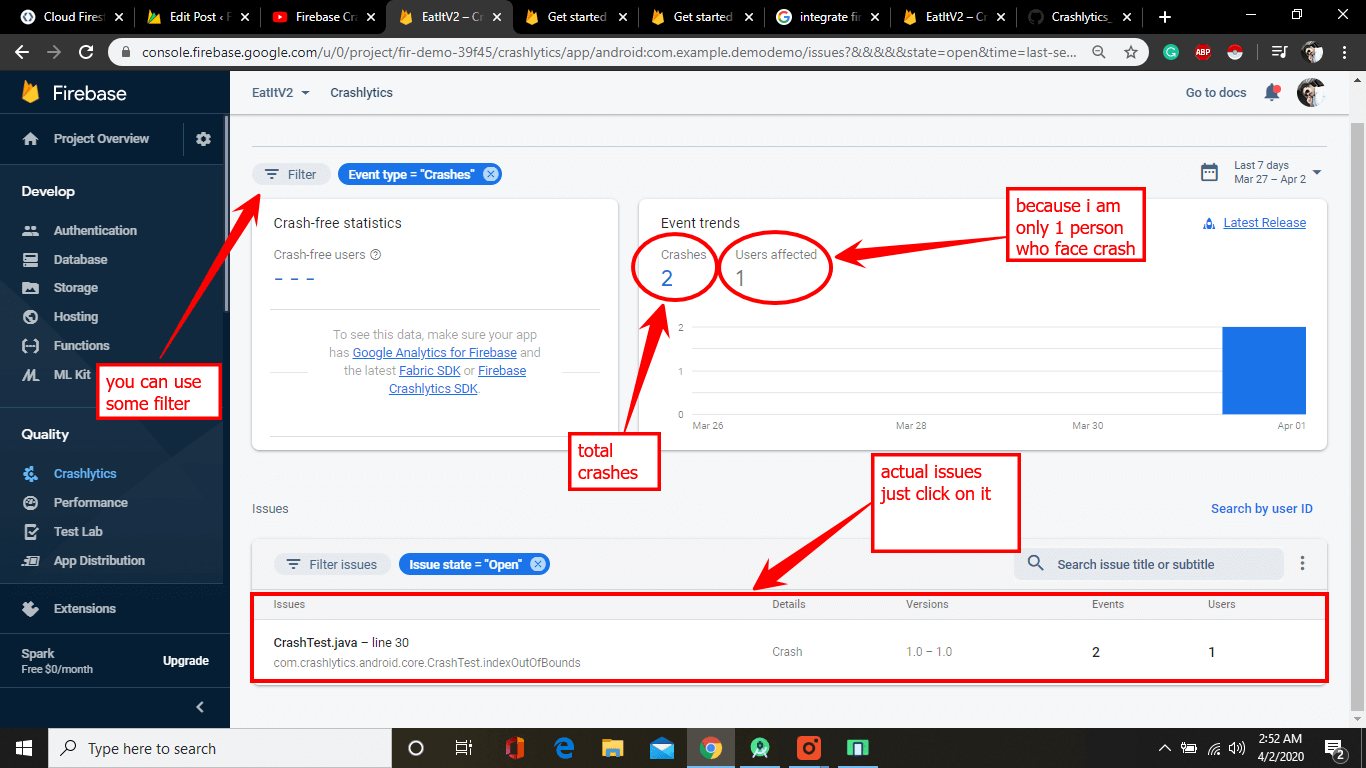Open Last 7 days date range dropdown
Image resolution: width=1366 pixels, height=768 pixels.
click(1278, 172)
